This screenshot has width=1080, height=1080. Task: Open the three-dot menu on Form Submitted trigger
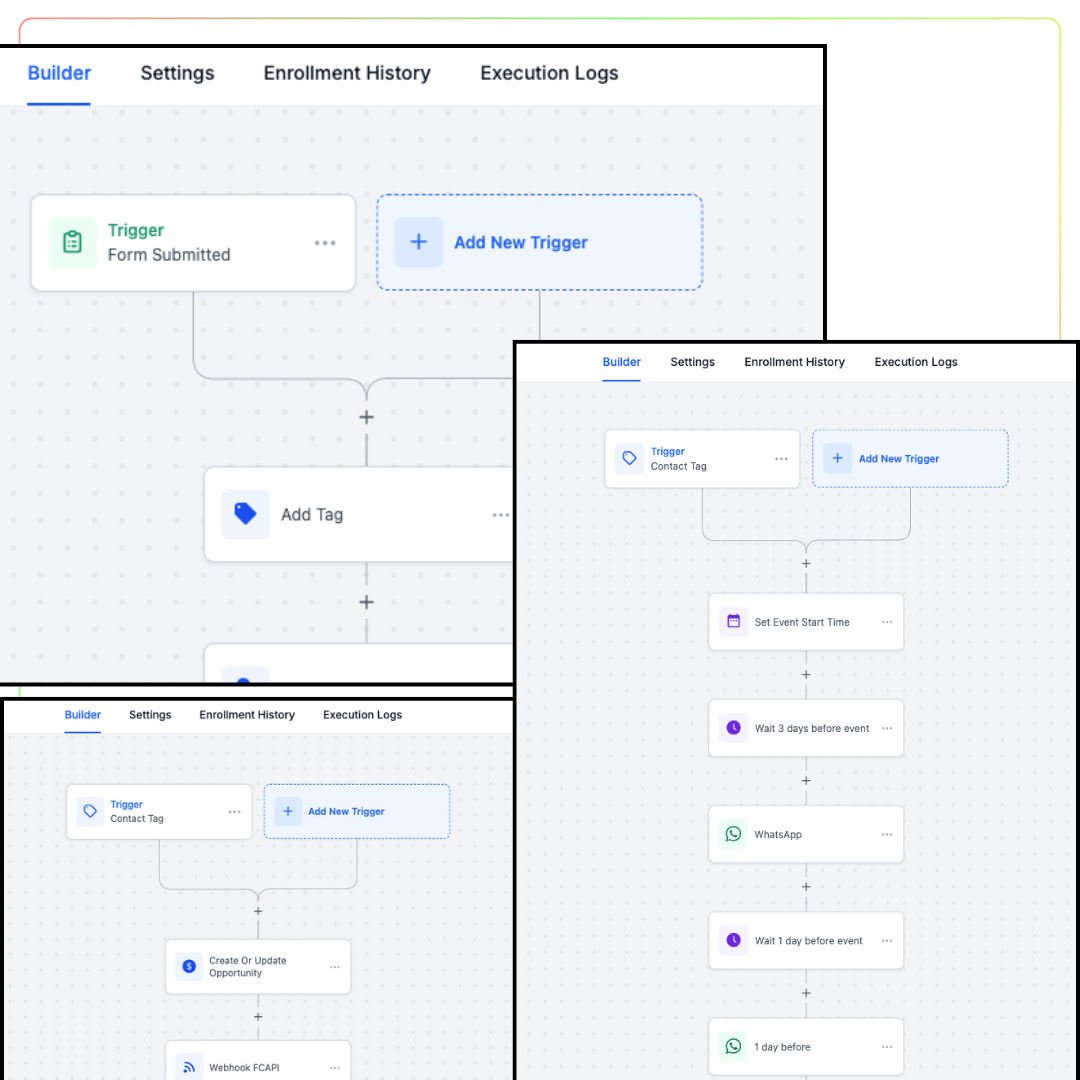pos(325,243)
